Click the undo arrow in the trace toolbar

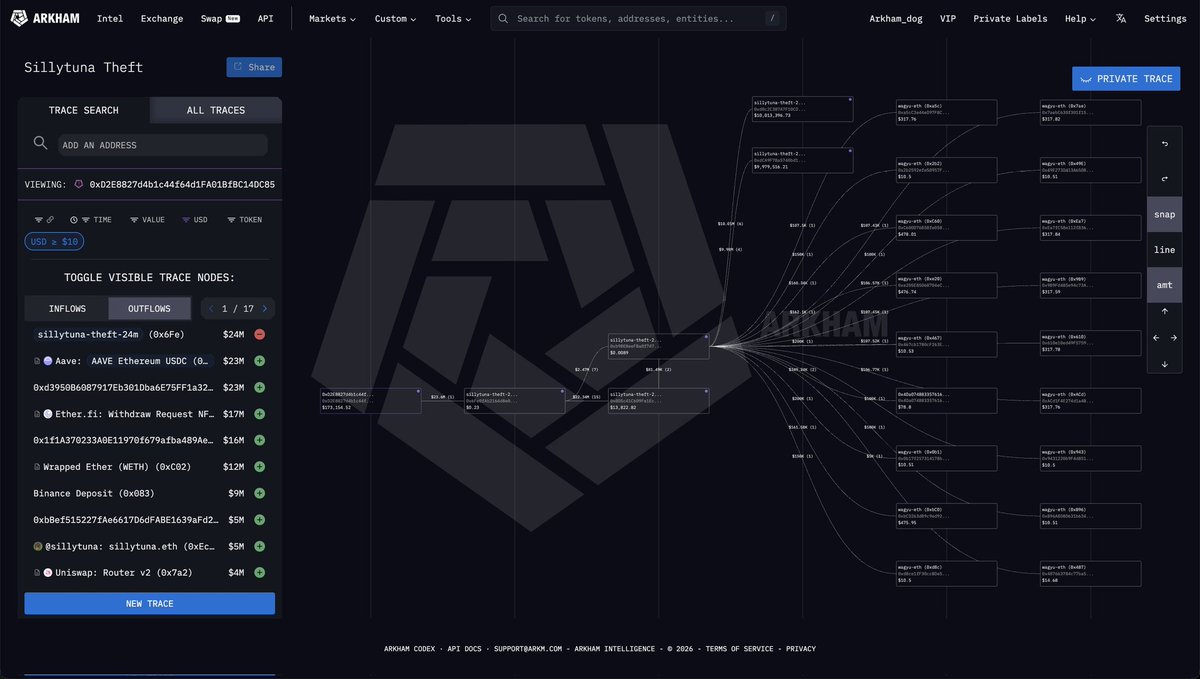[x=1164, y=144]
